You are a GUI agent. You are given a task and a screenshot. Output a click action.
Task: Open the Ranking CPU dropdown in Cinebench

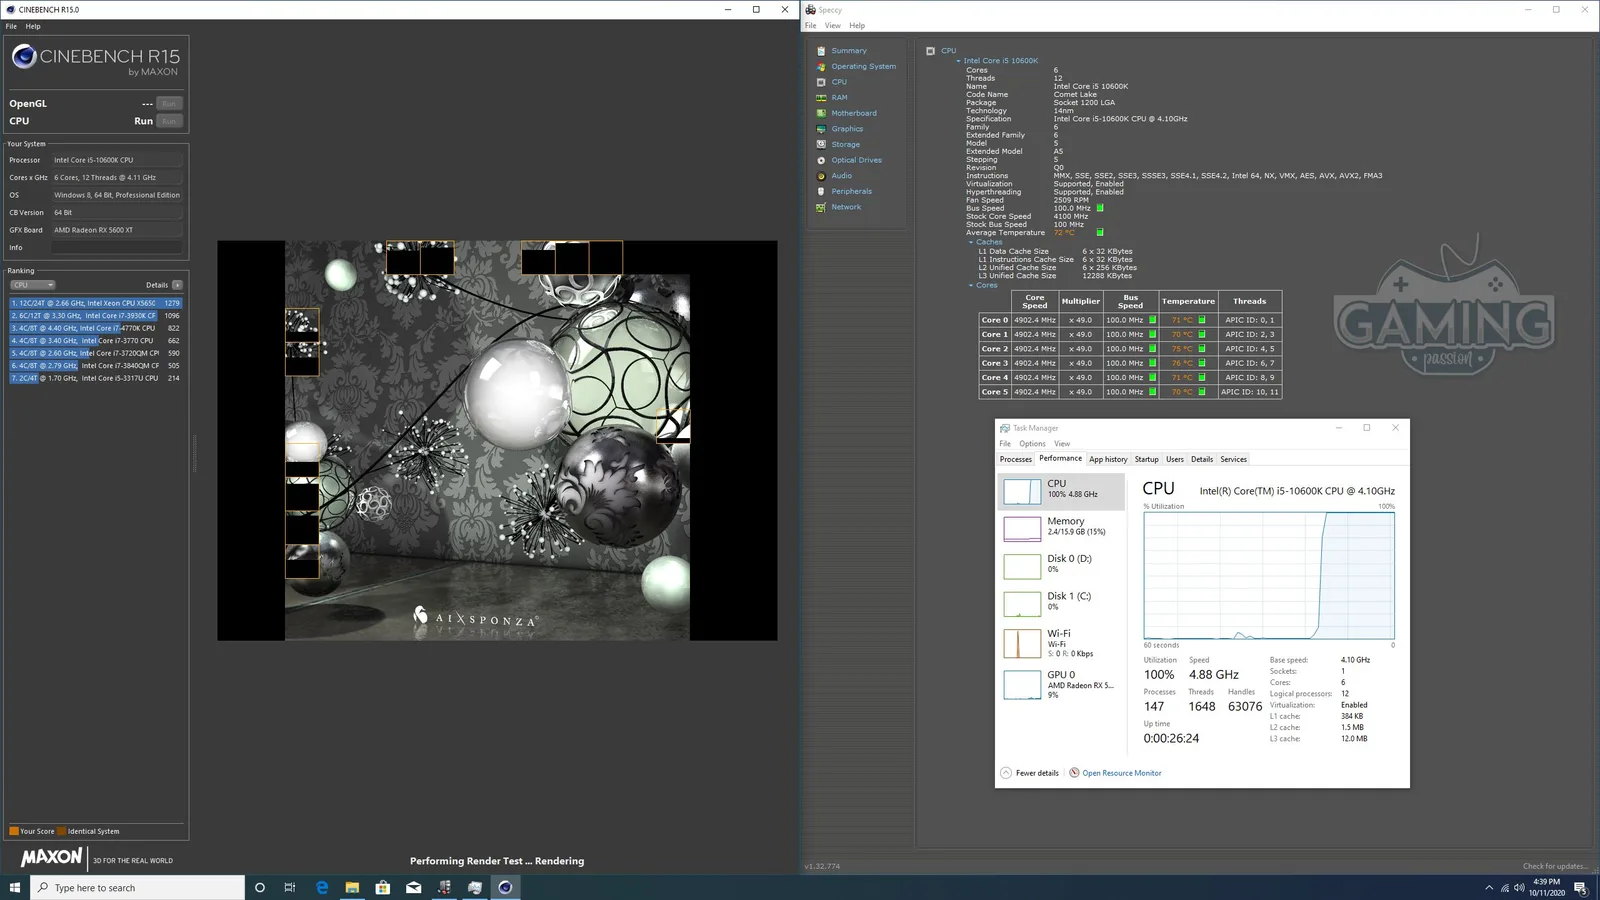[x=33, y=285]
